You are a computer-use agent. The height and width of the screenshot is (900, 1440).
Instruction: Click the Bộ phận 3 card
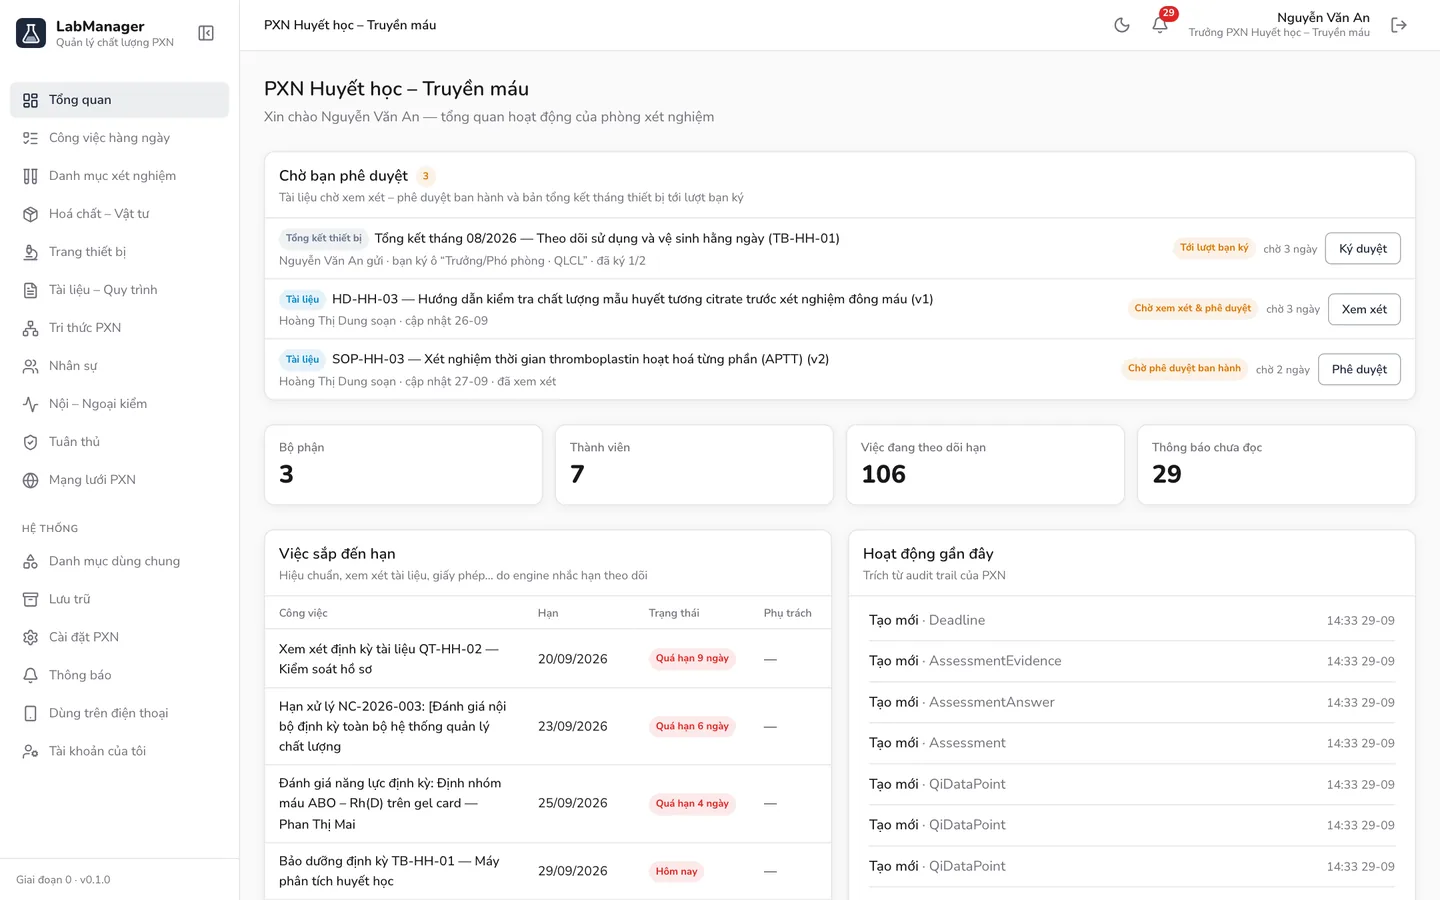pyautogui.click(x=403, y=465)
